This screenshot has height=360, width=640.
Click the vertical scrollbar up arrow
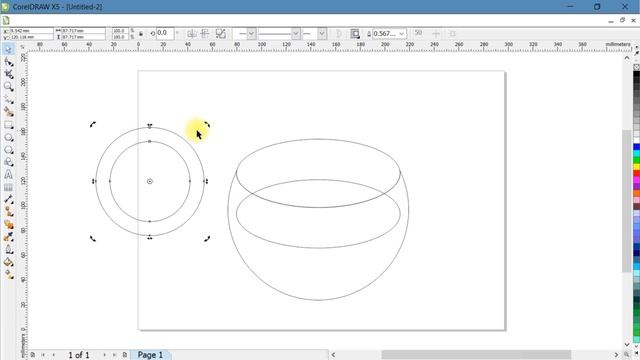(627, 58)
